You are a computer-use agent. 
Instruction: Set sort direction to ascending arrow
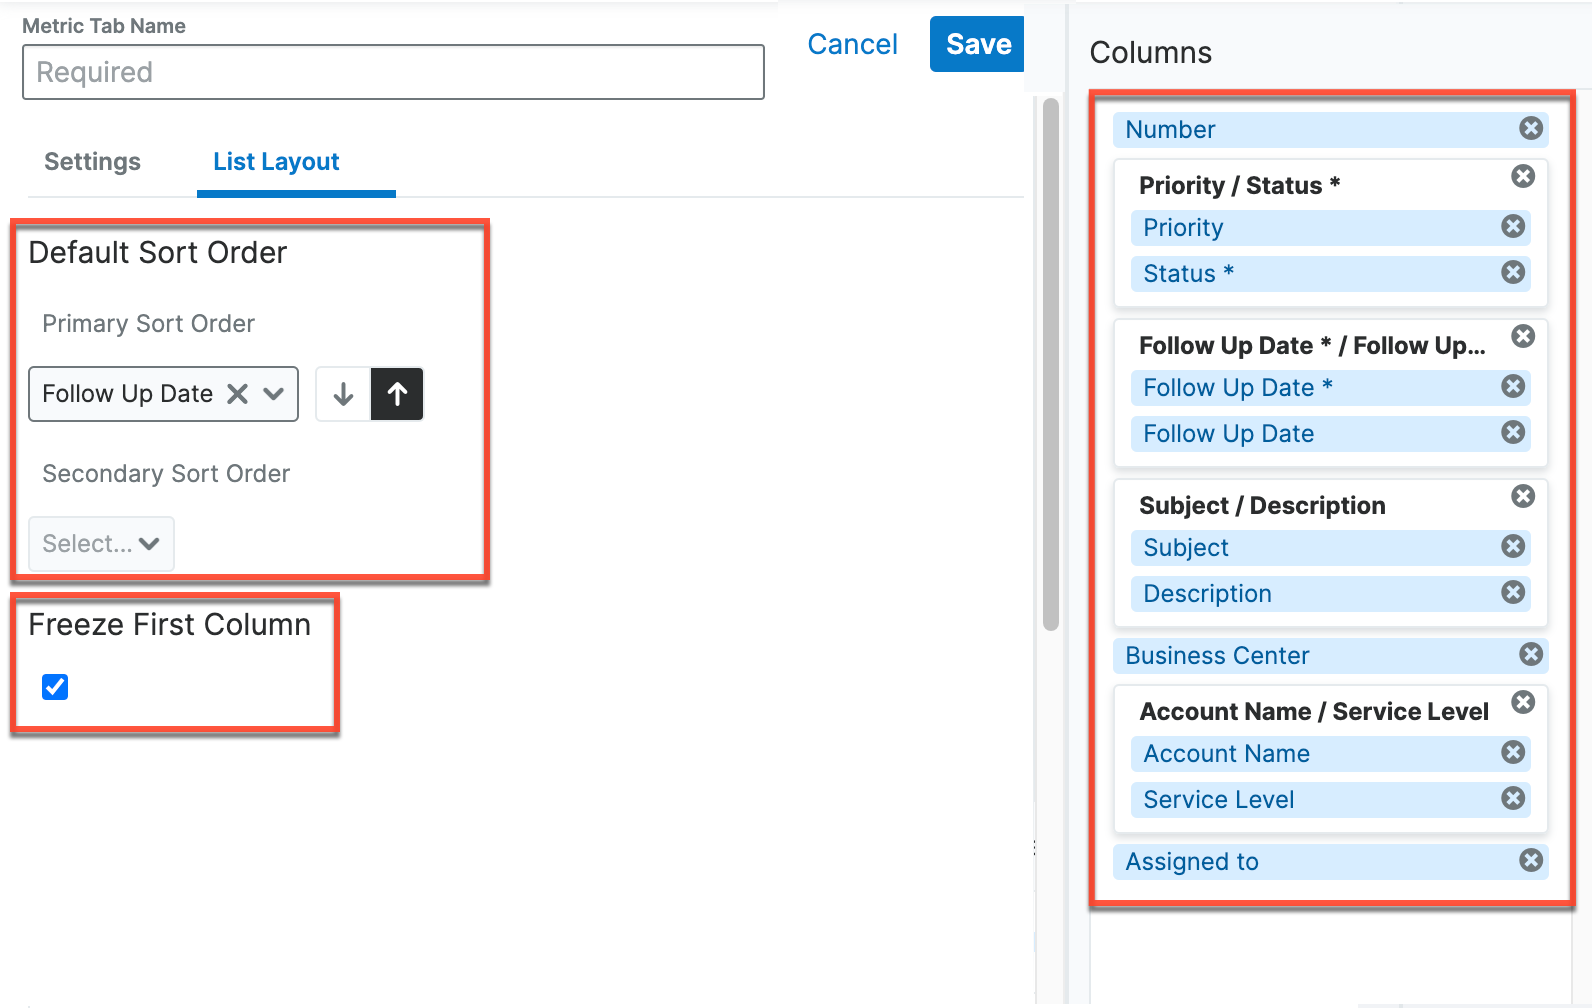[397, 394]
